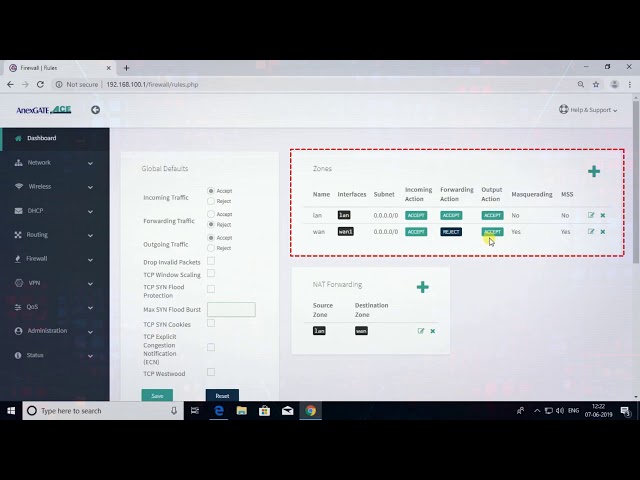This screenshot has width=640, height=480.
Task: Open the Chrome three-dot menu
Action: click(x=630, y=84)
